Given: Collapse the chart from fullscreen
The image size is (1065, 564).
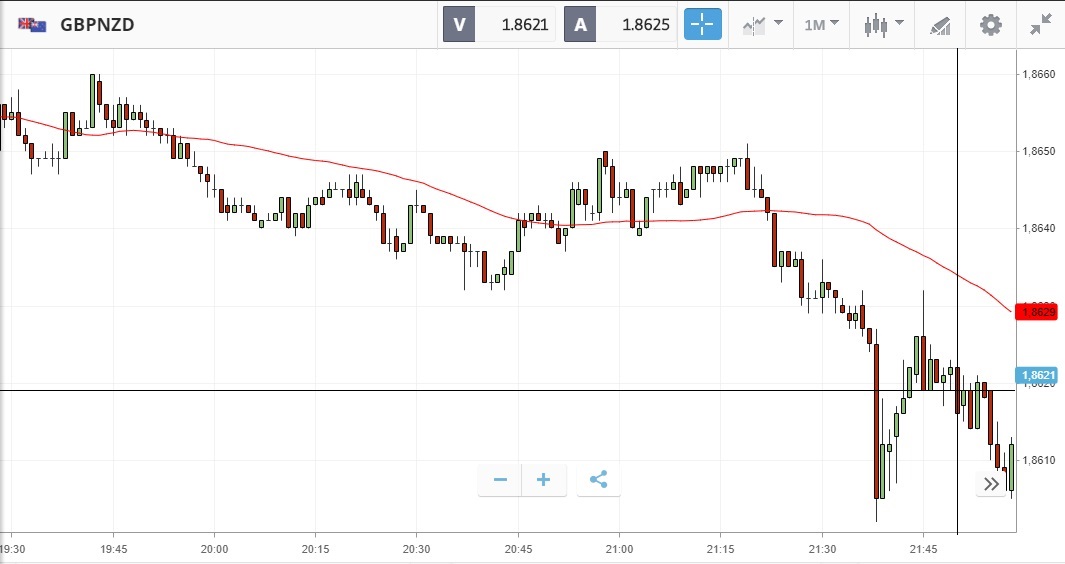Looking at the screenshot, I should coord(1041,25).
